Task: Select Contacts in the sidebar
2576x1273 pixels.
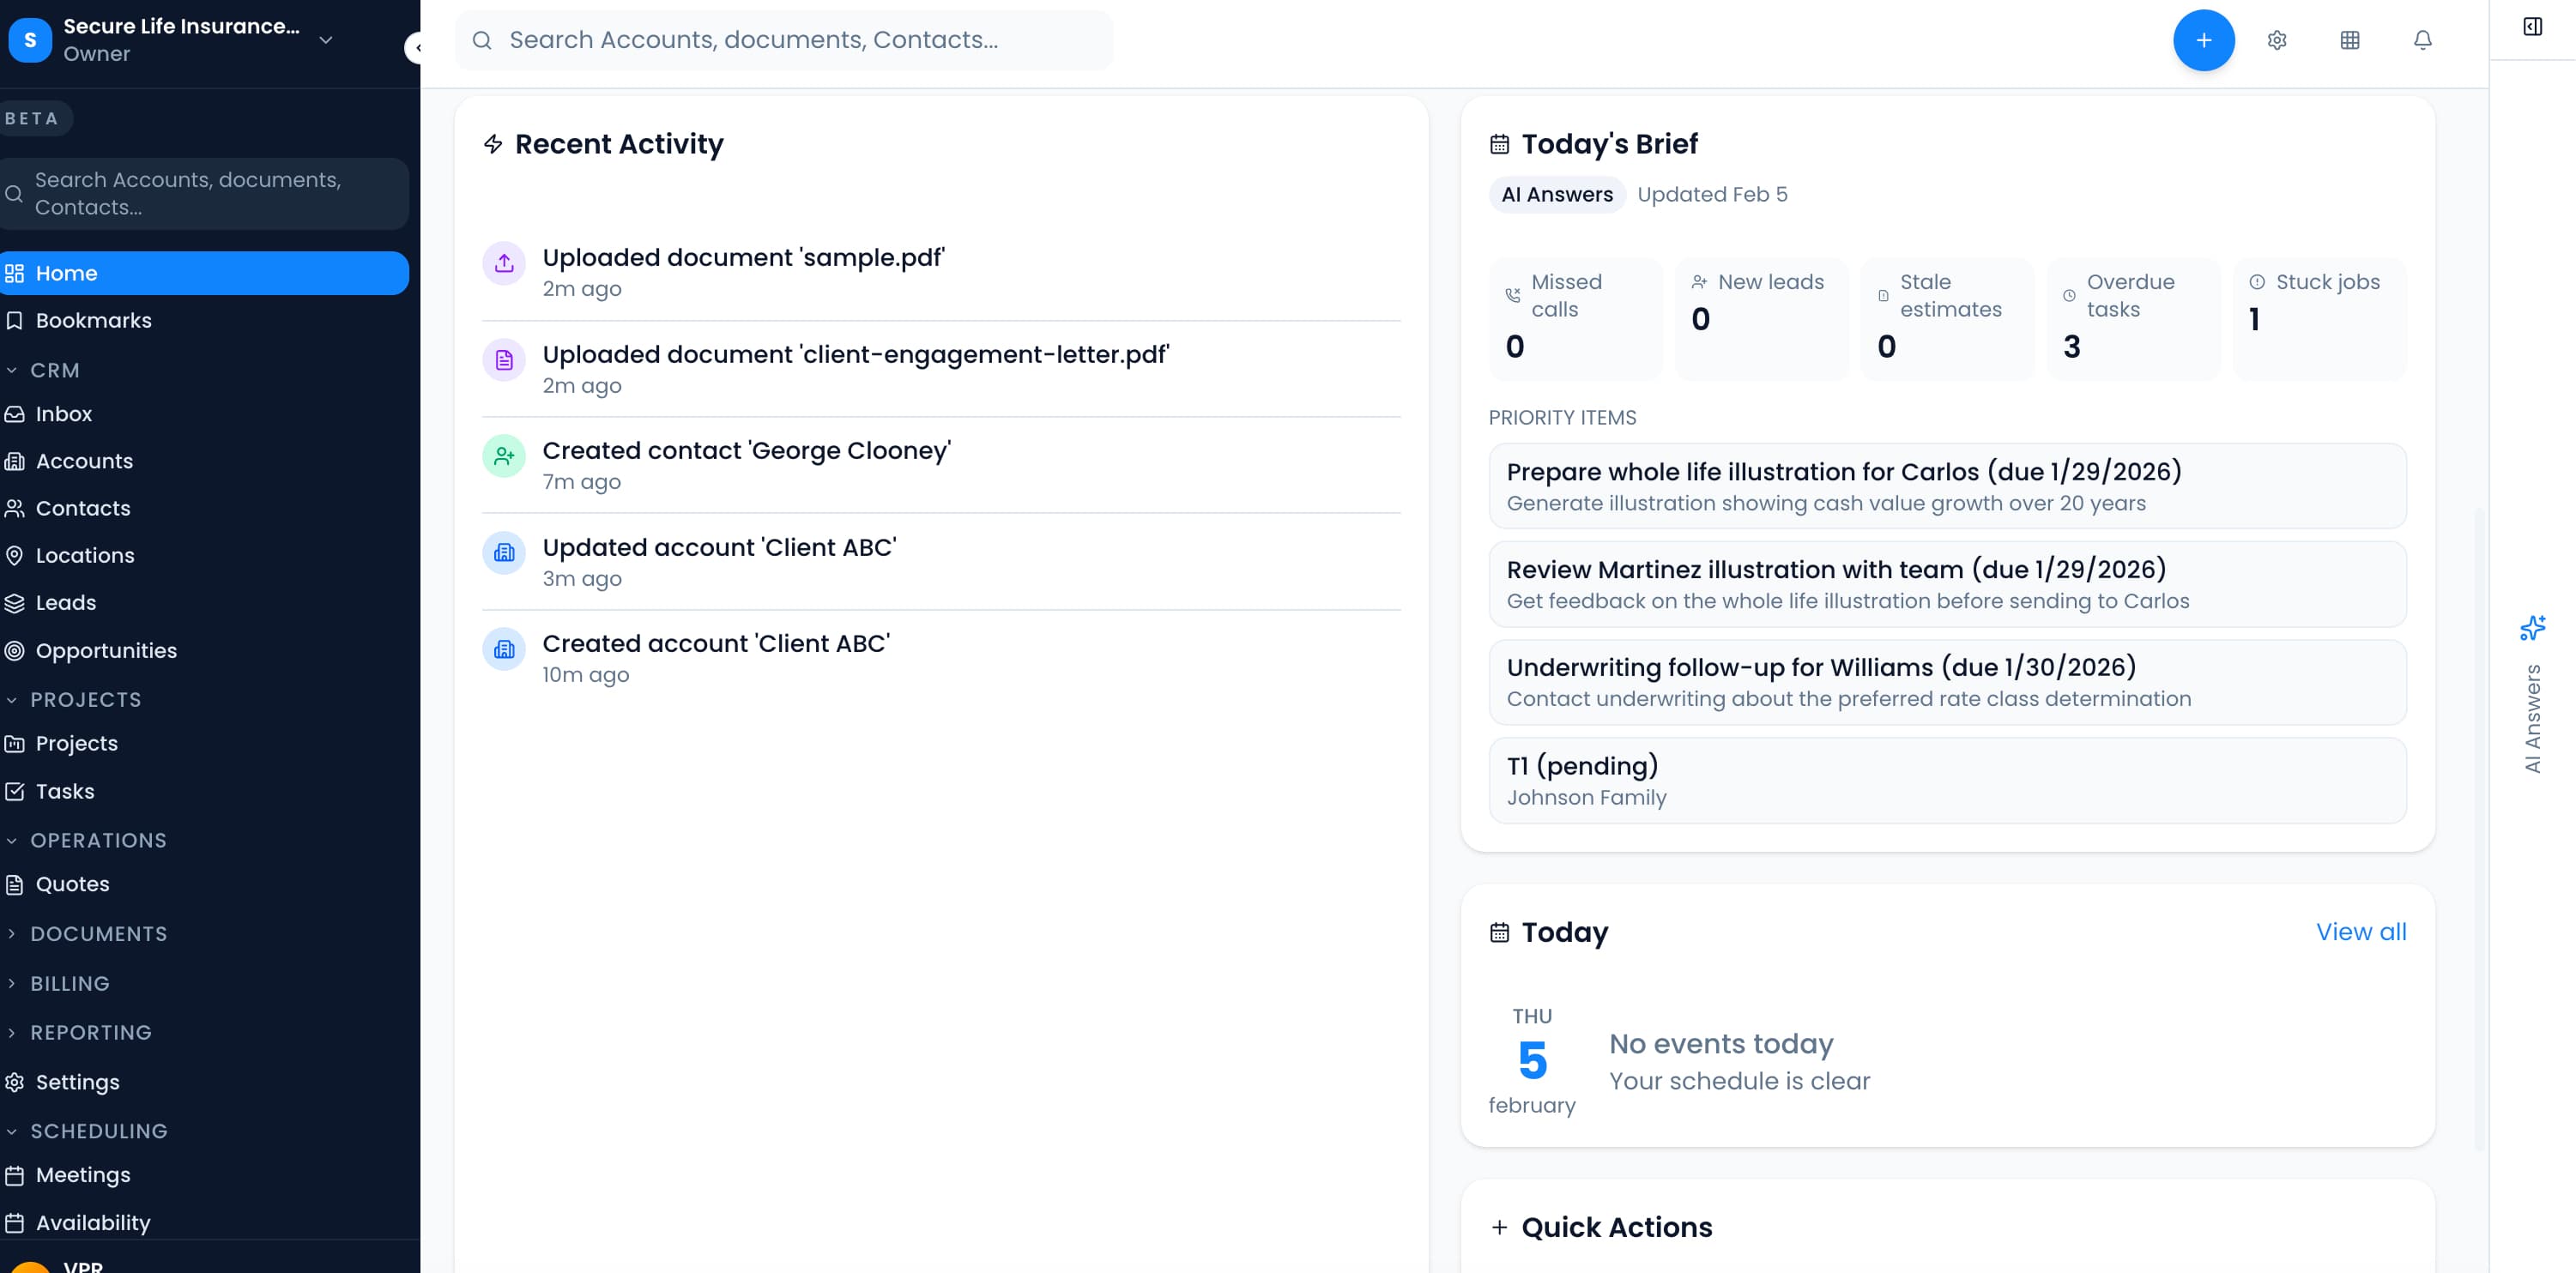Action: point(82,508)
